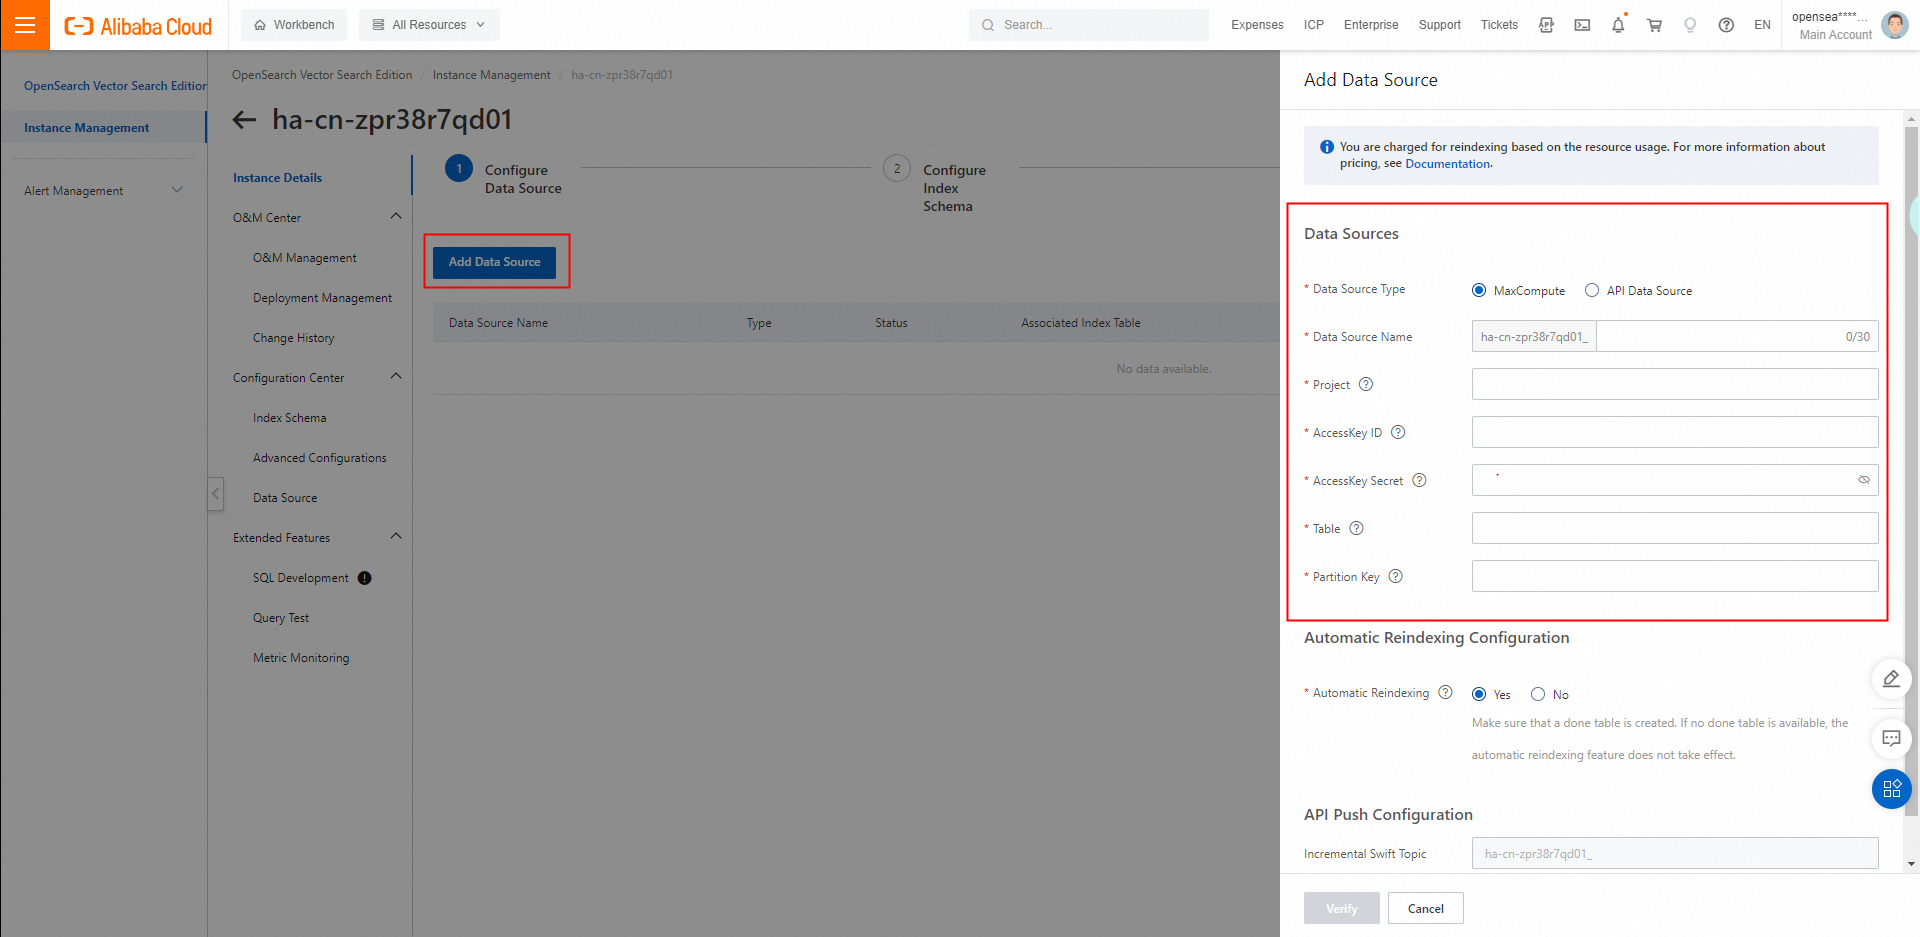Click the app download icon in header
Image resolution: width=1920 pixels, height=937 pixels.
pyautogui.click(x=1546, y=25)
